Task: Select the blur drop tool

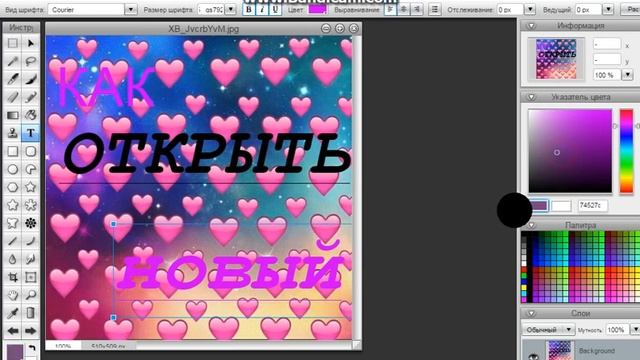Action: coord(13,259)
